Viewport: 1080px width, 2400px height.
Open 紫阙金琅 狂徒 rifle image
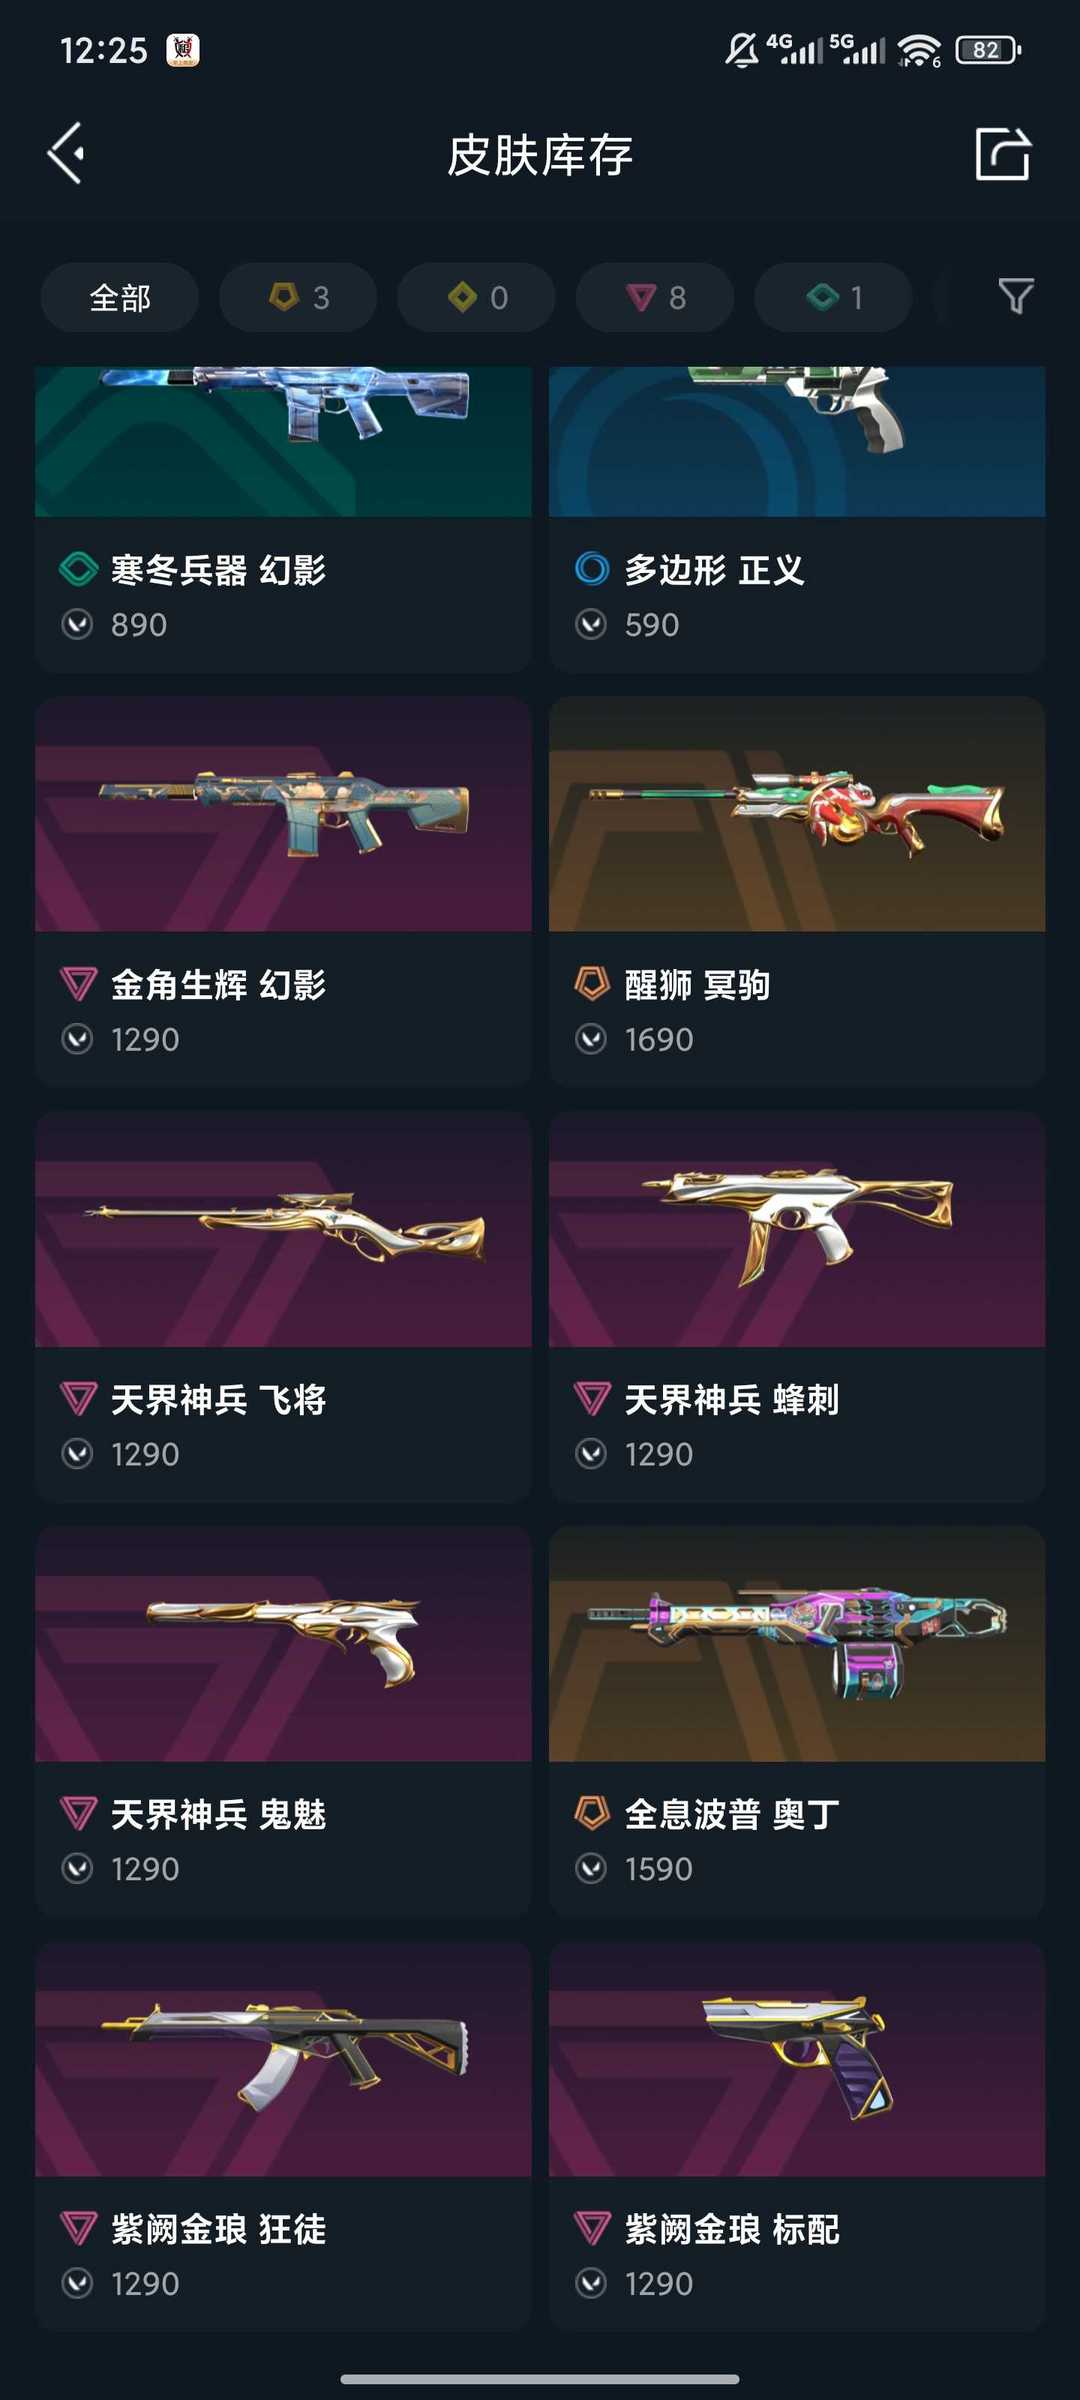point(283,2059)
